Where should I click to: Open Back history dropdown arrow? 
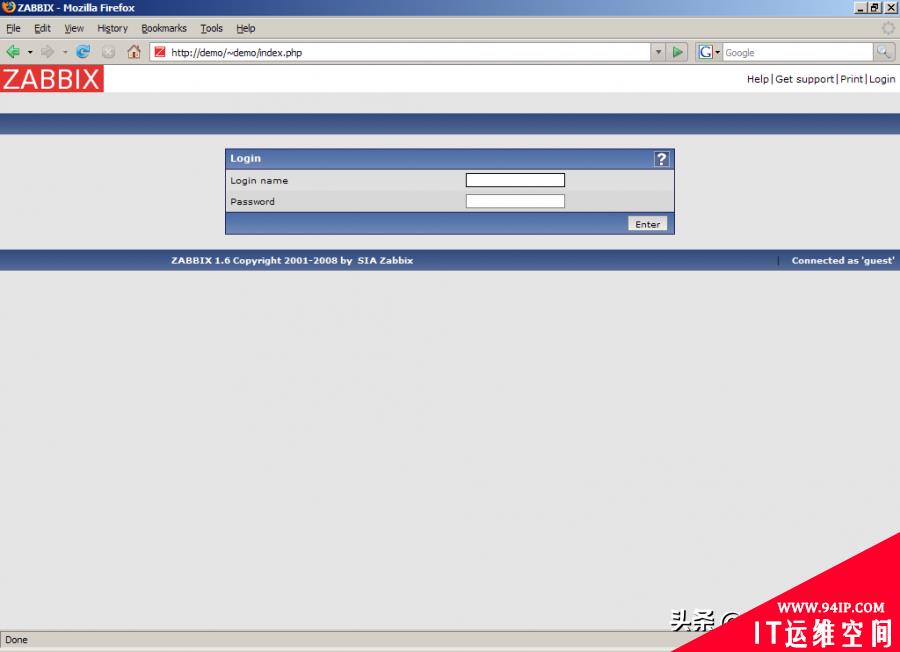(x=30, y=52)
